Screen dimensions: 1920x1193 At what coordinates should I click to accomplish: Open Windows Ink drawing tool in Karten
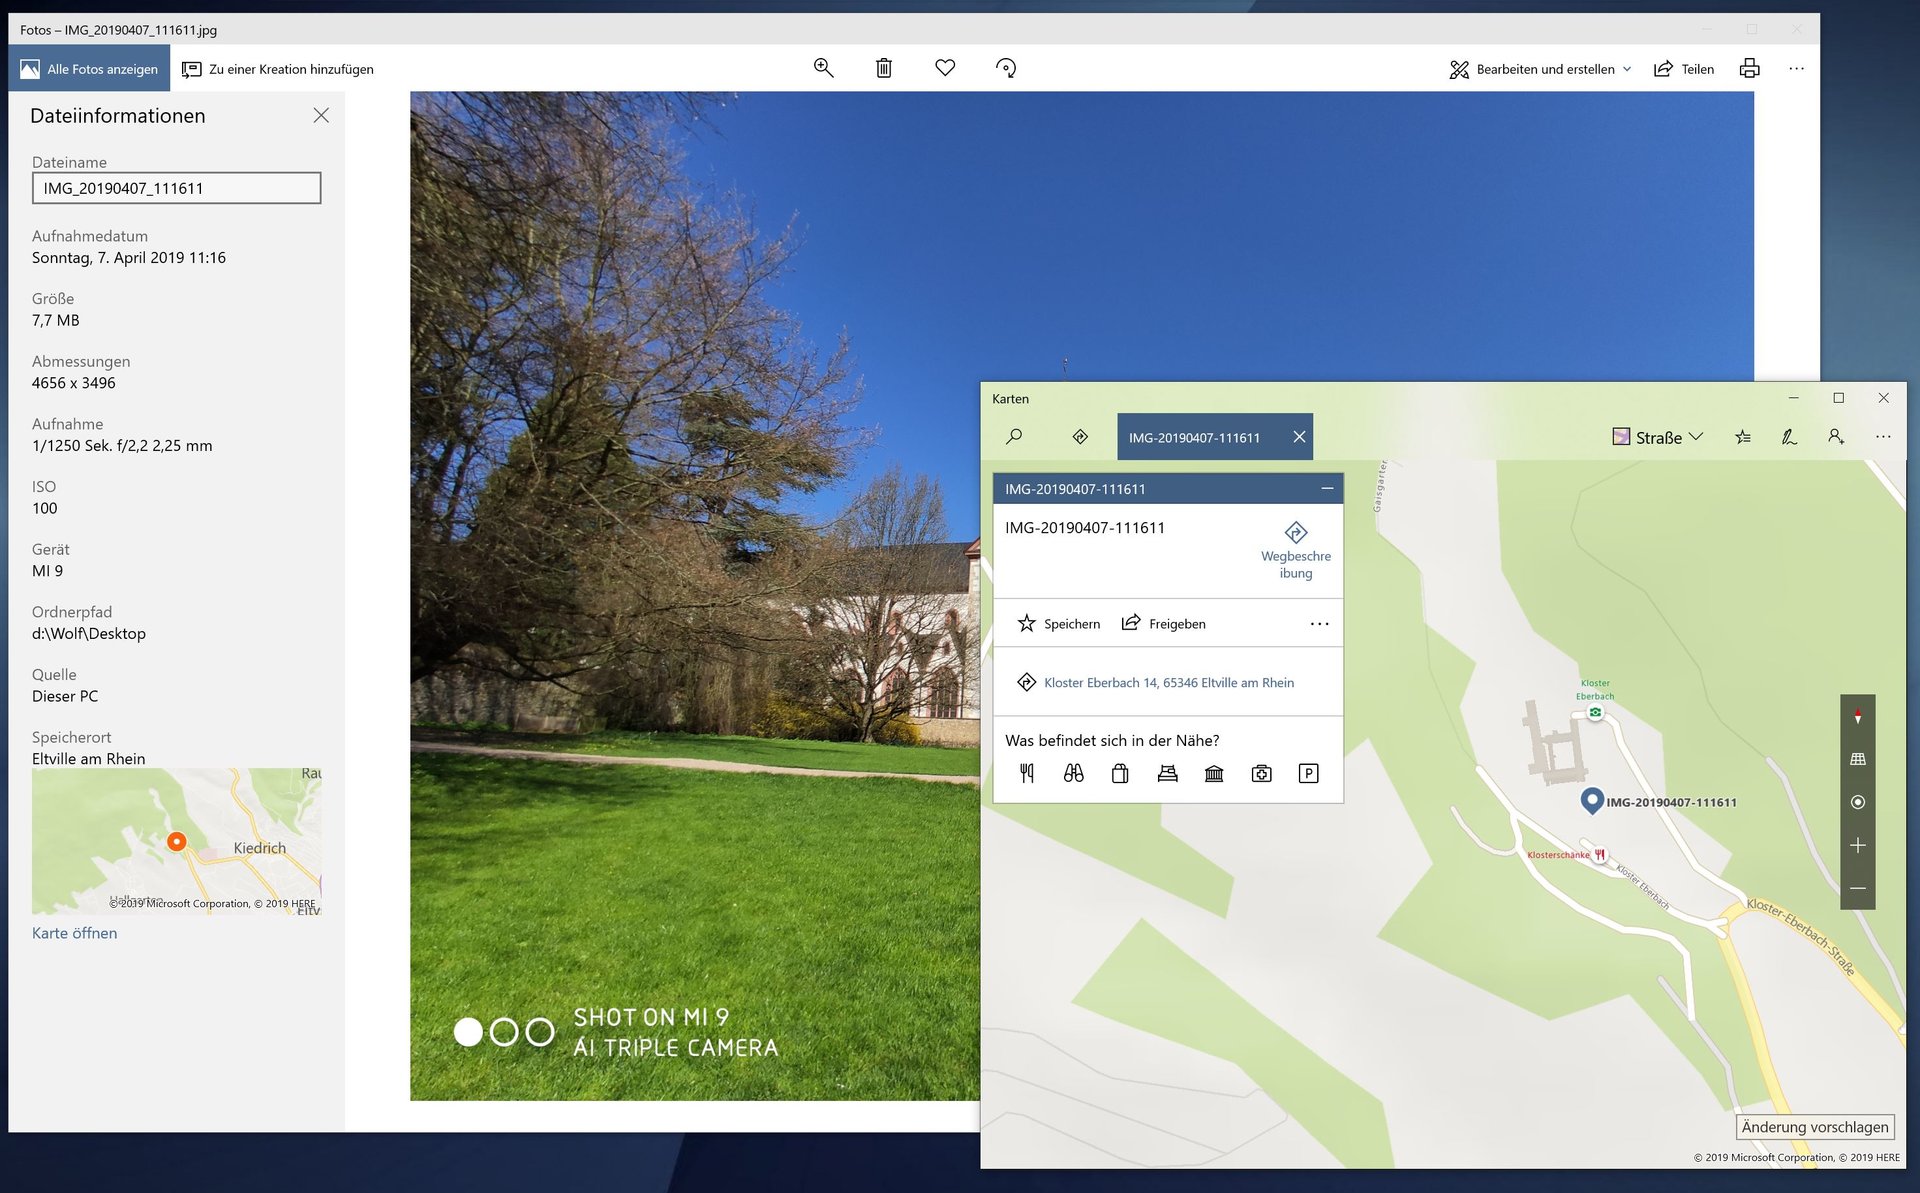(x=1789, y=437)
